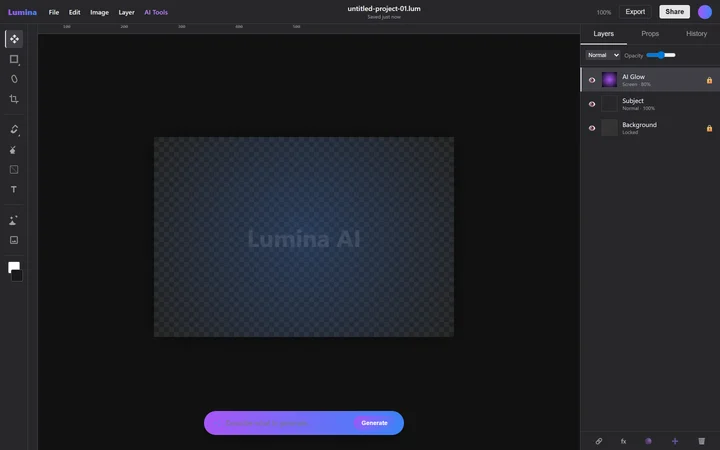This screenshot has height=450, width=720.
Task: Click the Share button
Action: (x=675, y=12)
